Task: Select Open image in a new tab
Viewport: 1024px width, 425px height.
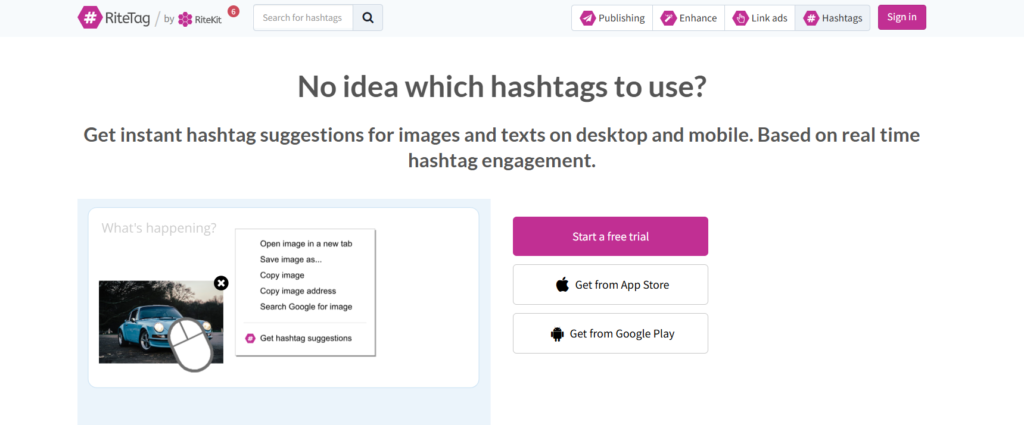Action: point(306,244)
